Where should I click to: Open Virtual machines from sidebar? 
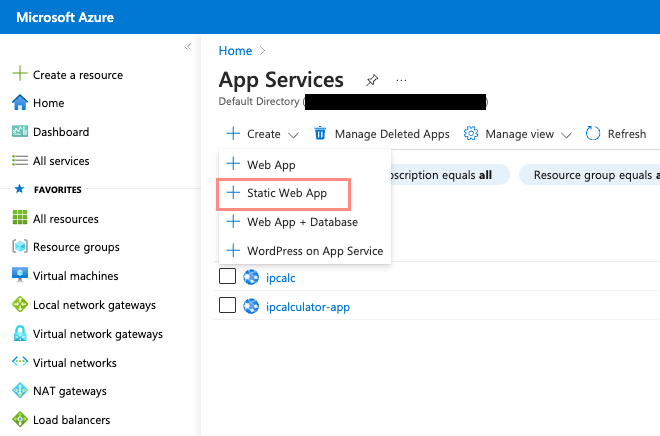pos(75,276)
